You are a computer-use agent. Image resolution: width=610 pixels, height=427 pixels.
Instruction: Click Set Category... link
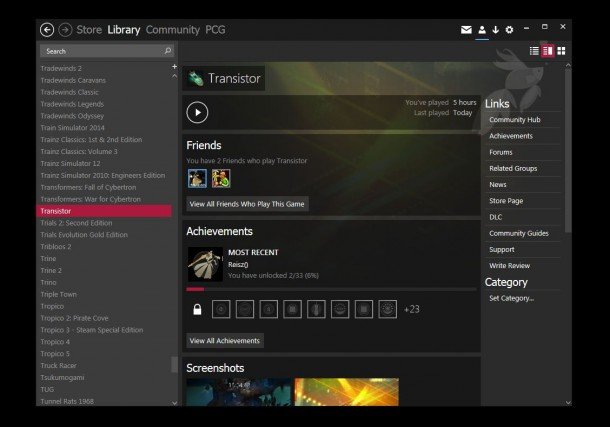pyautogui.click(x=512, y=298)
